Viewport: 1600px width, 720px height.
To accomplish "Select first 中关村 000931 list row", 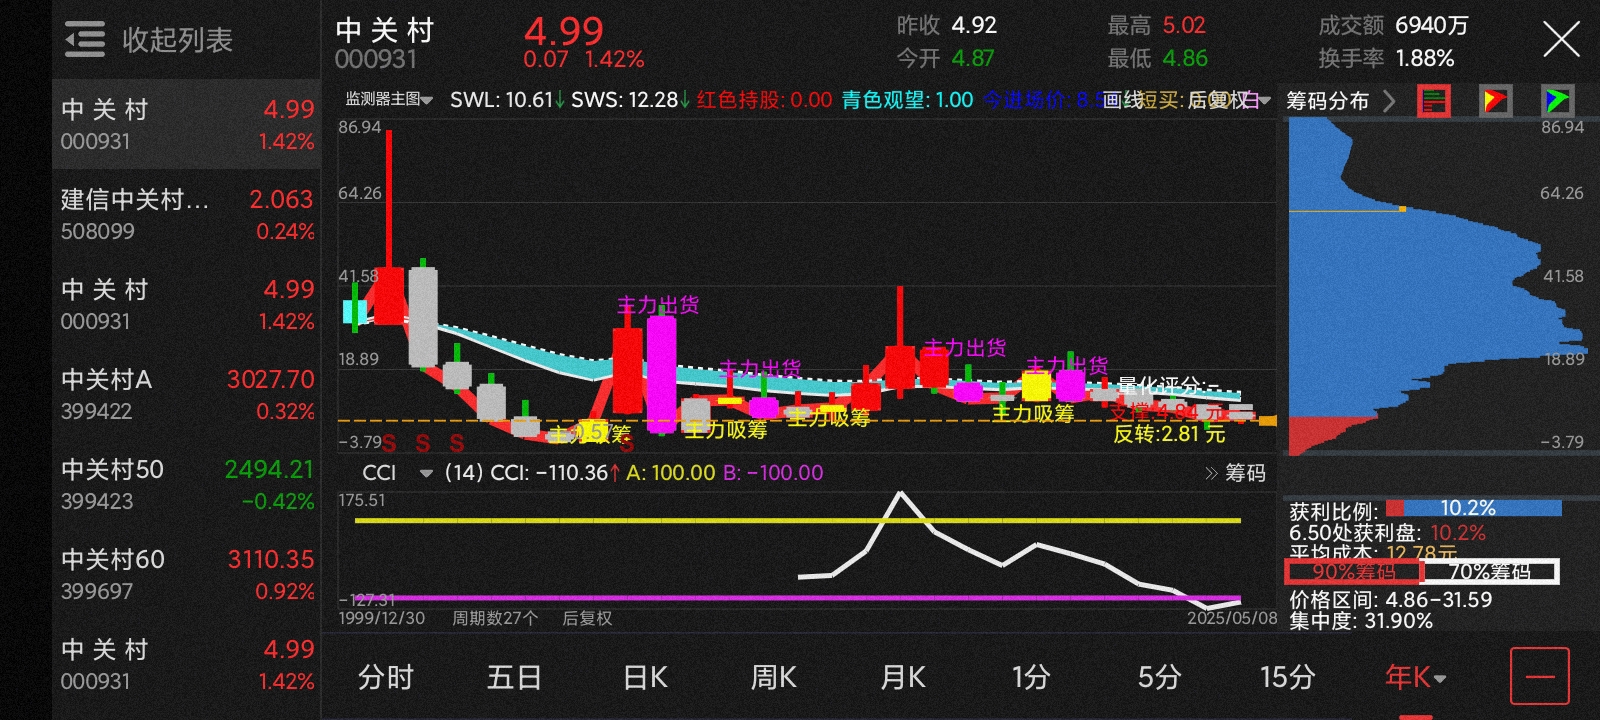I will coord(187,124).
